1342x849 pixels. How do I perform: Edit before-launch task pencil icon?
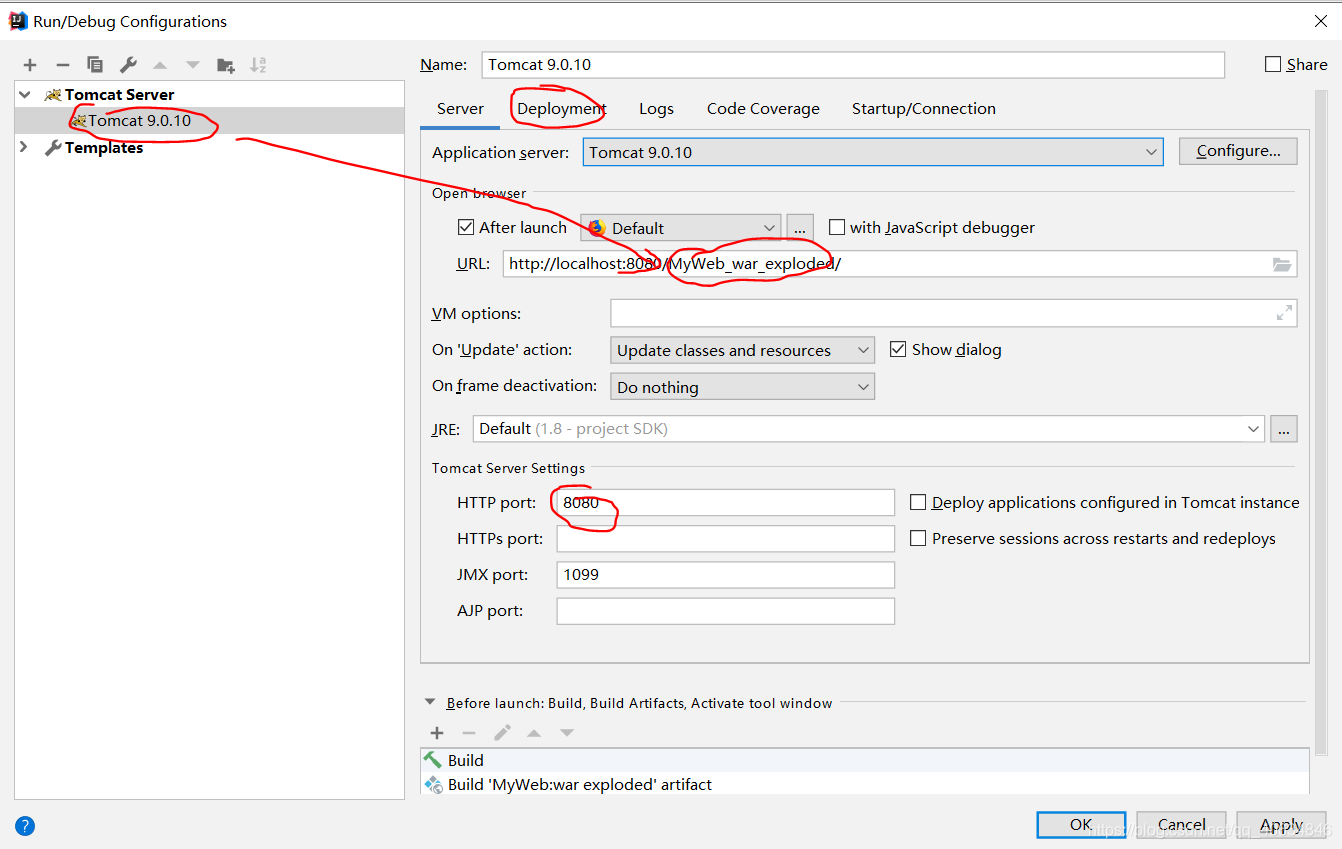click(x=502, y=733)
